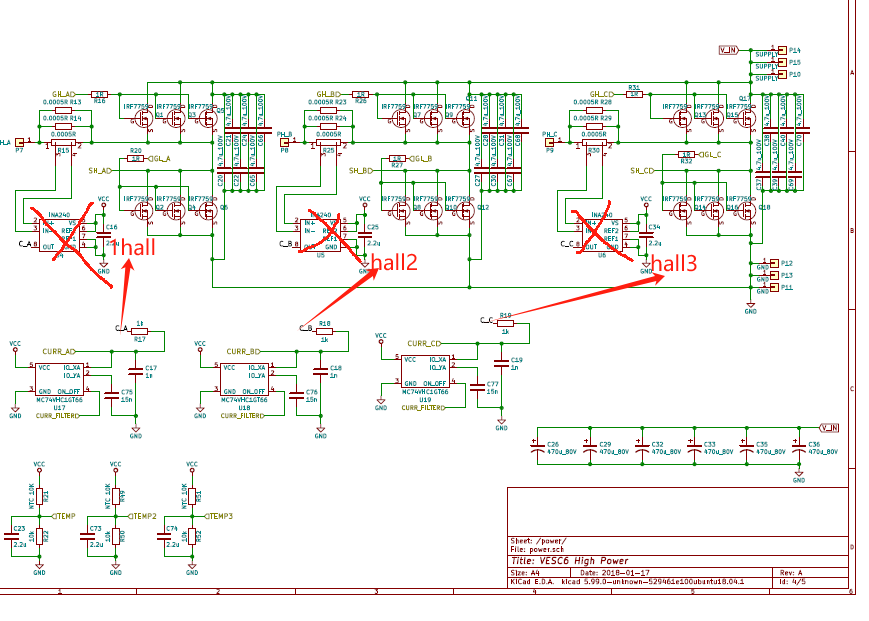Image resolution: width=869 pixels, height=621 pixels.
Task: Select the PH_A connector P7
Action: [20, 144]
